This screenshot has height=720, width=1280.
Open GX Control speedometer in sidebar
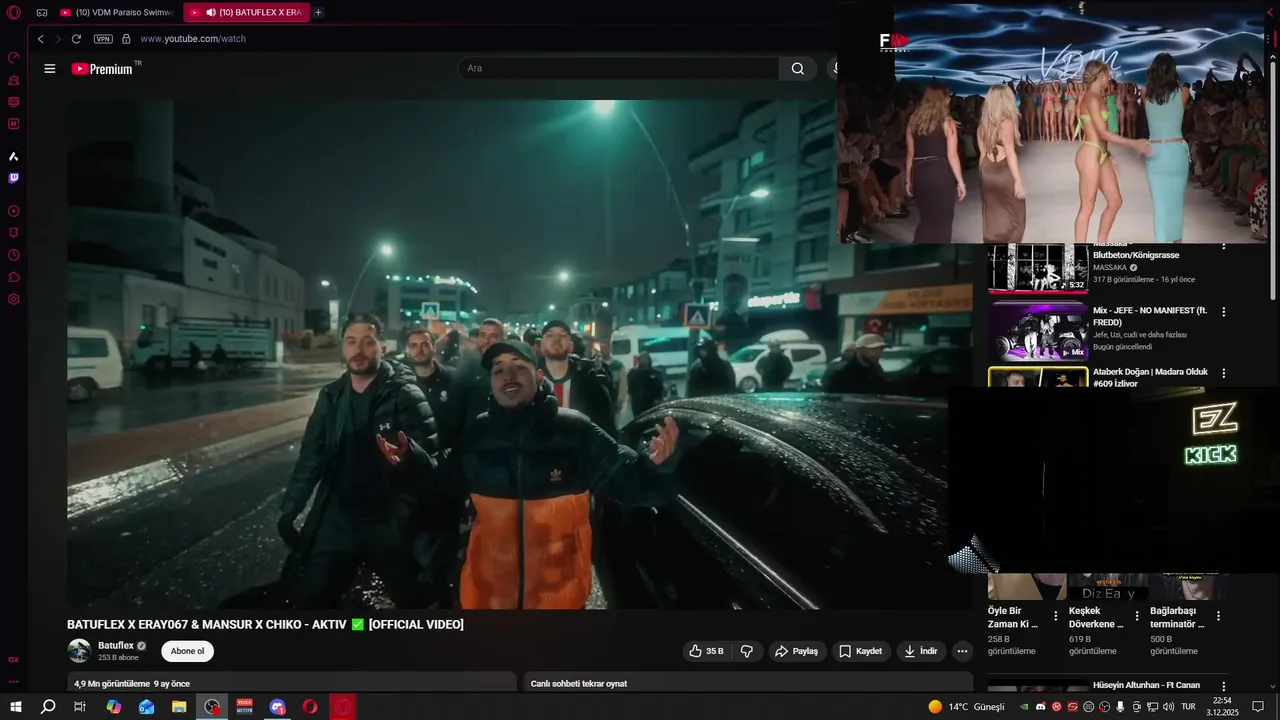(x=14, y=58)
